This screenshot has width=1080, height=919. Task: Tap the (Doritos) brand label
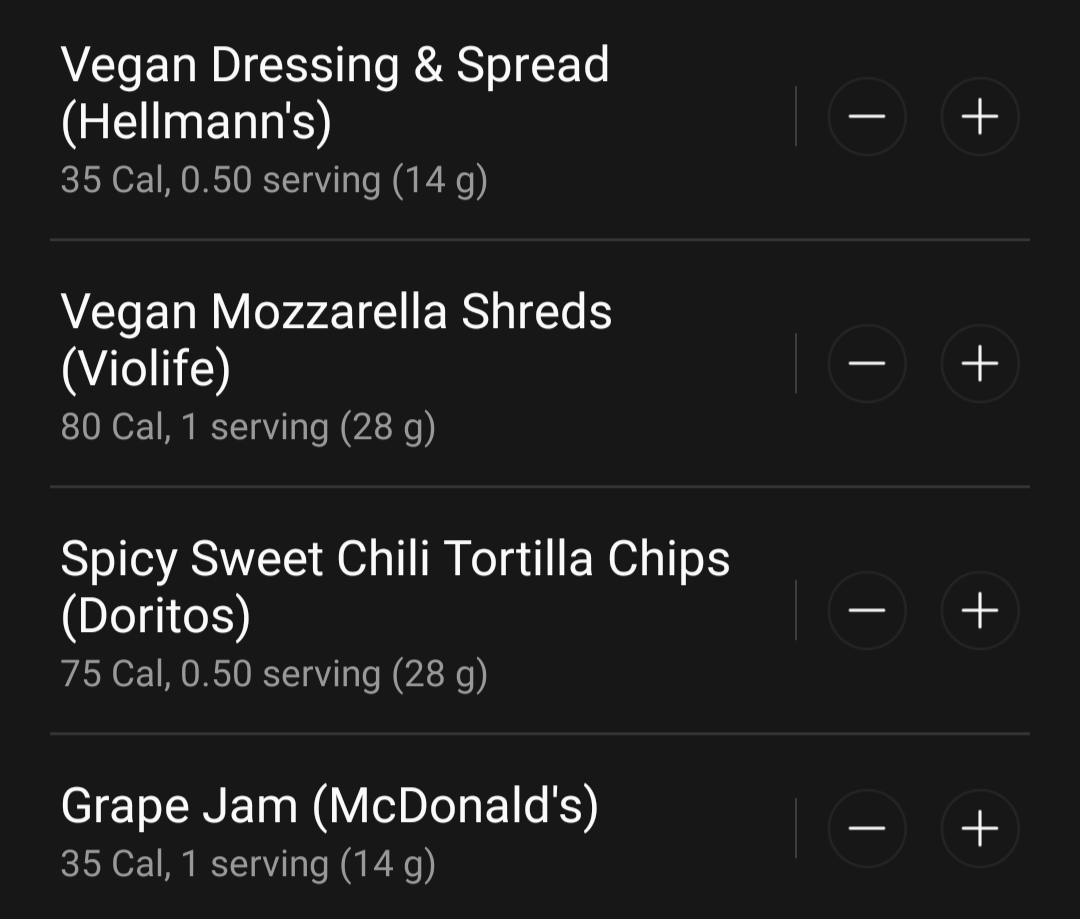(x=156, y=616)
